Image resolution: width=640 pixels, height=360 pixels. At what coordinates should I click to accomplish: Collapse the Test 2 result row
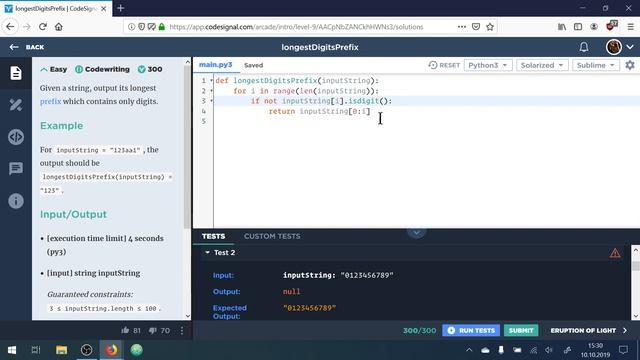click(x=207, y=253)
